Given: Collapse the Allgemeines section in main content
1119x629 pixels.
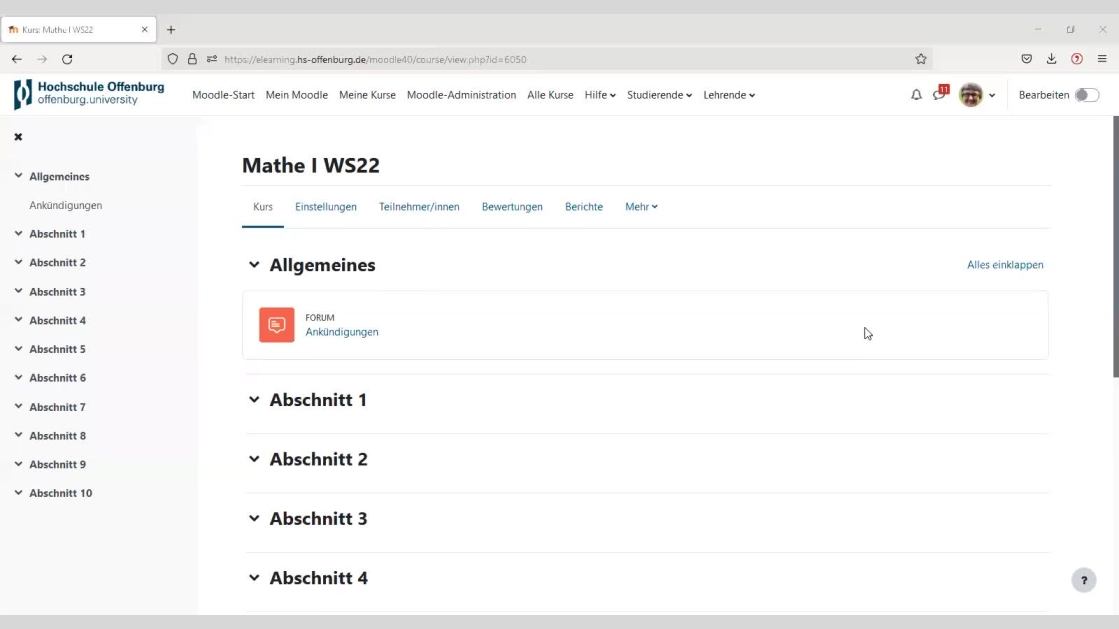Looking at the screenshot, I should (254, 265).
